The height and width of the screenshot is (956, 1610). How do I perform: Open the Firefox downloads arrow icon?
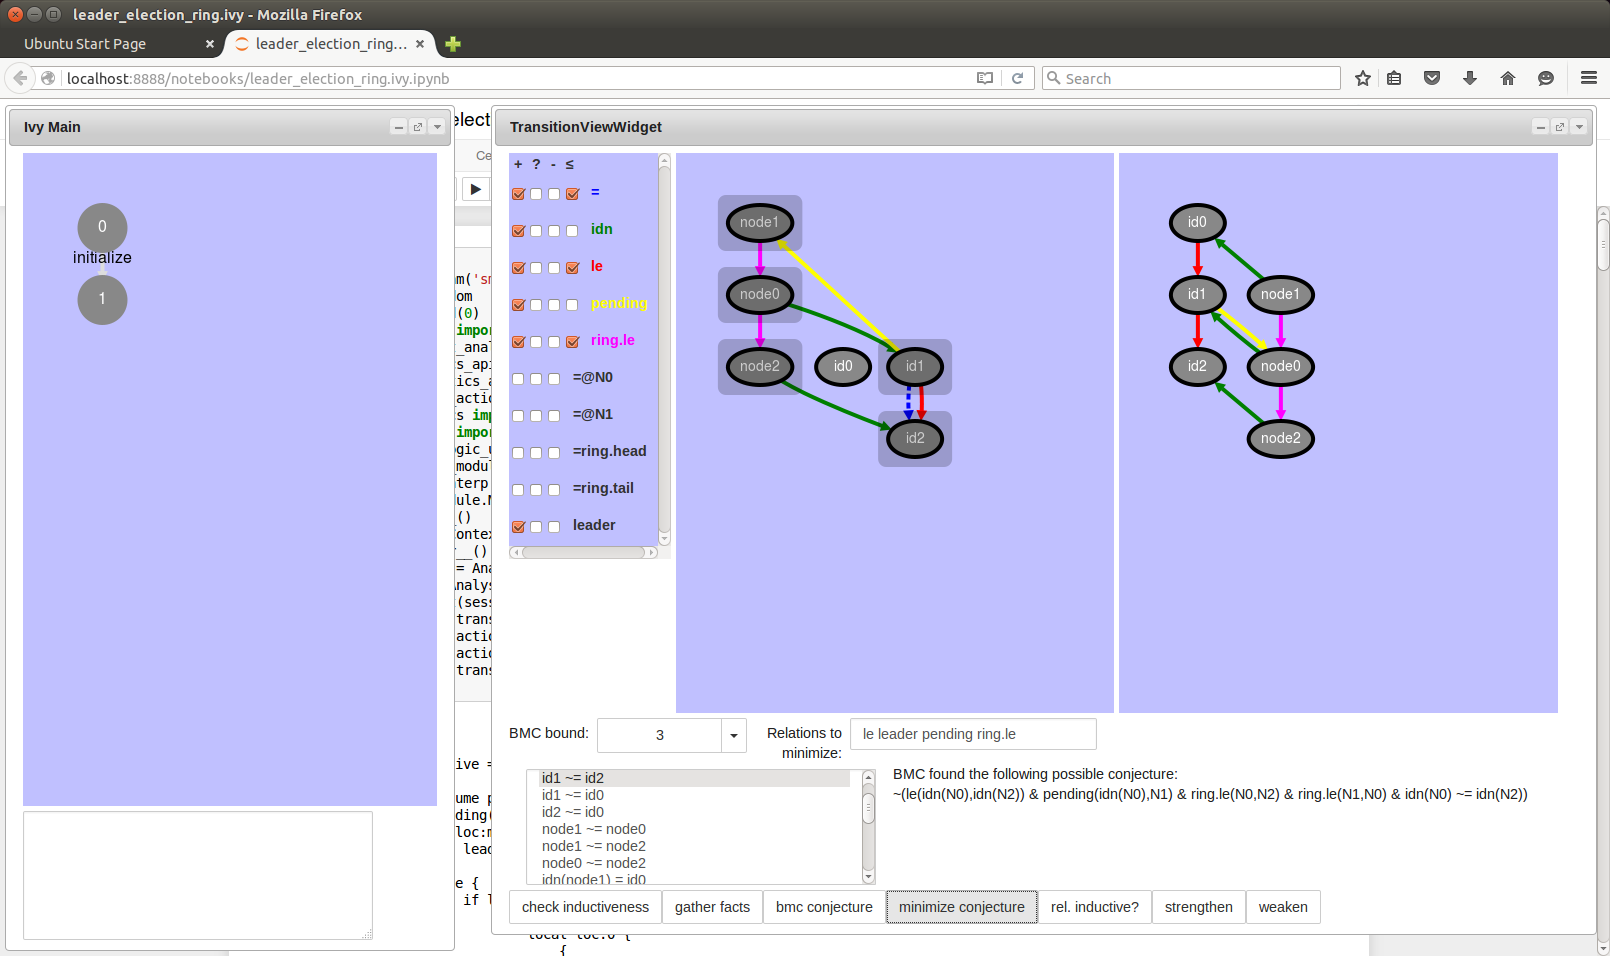click(1469, 78)
